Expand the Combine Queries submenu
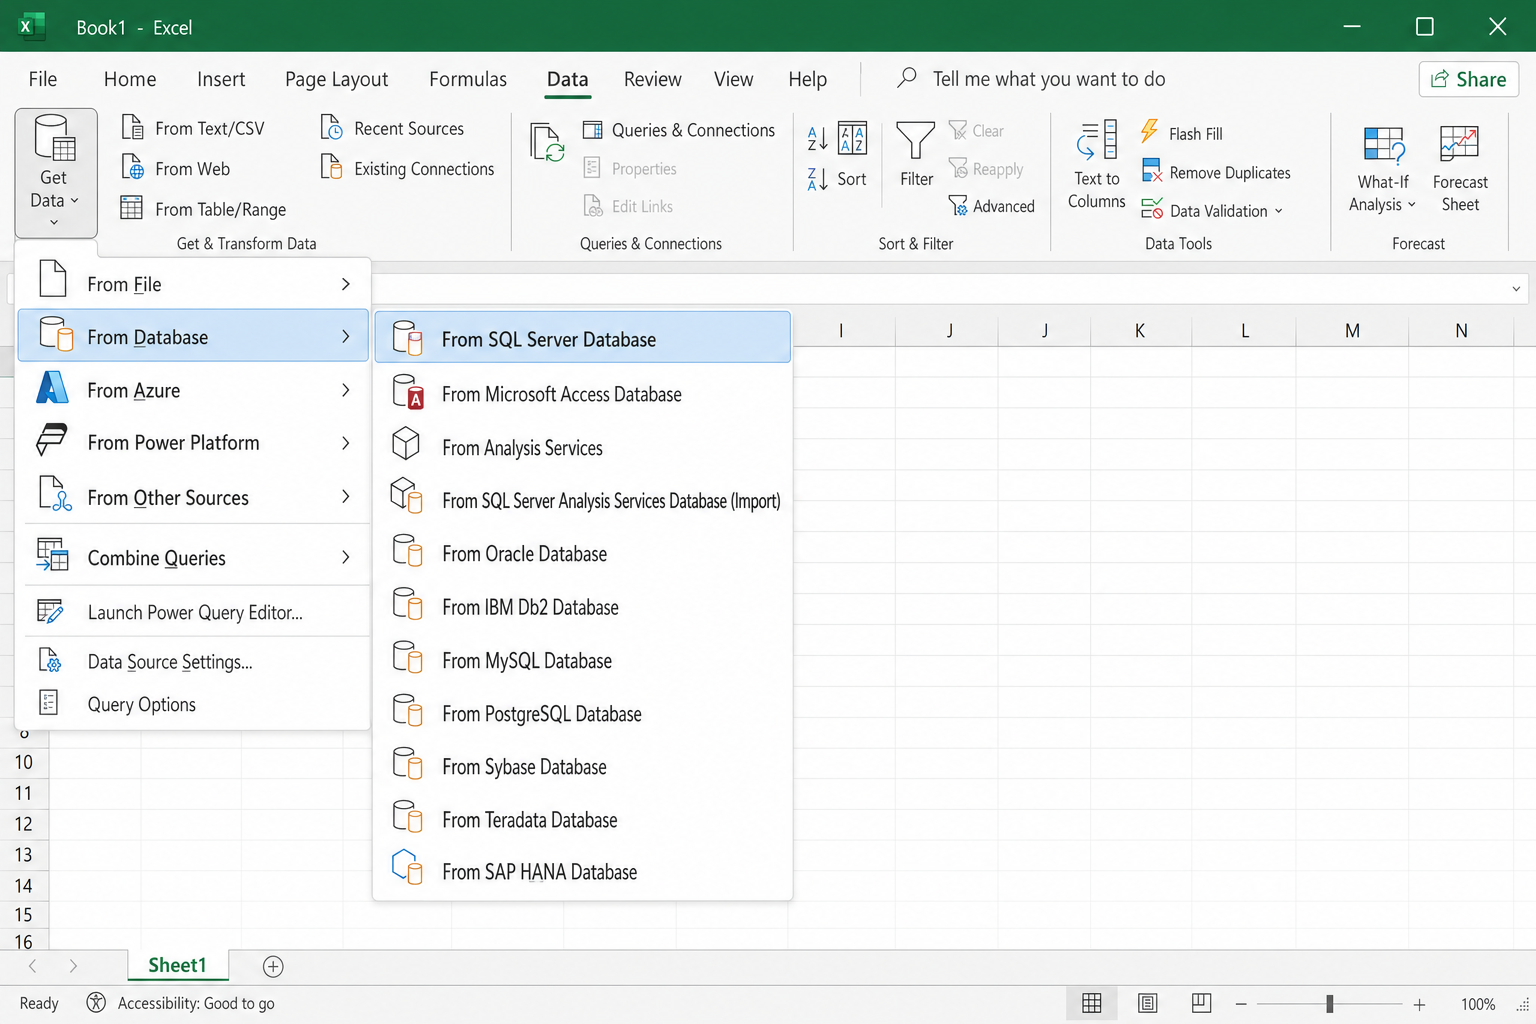 pos(194,557)
